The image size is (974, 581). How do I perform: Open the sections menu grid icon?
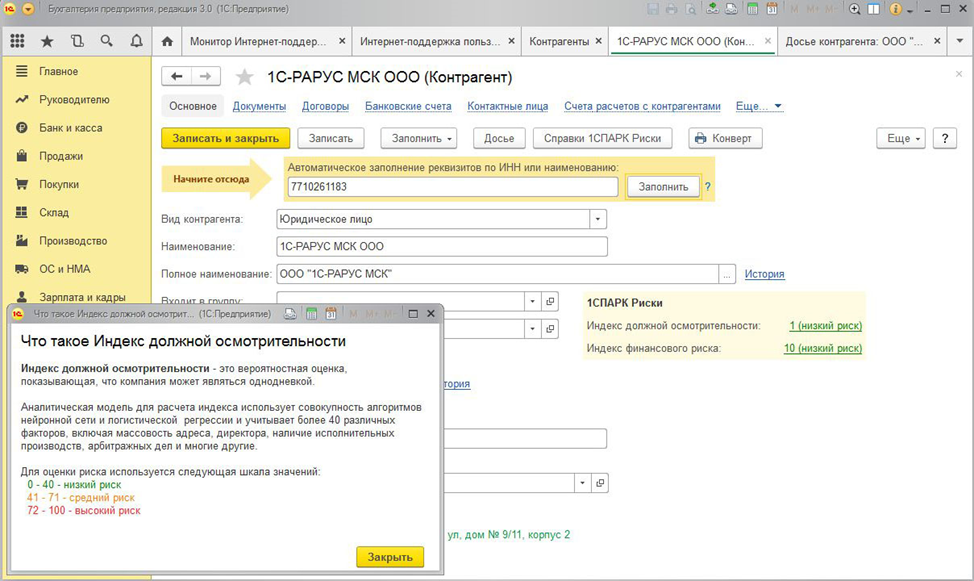point(17,41)
